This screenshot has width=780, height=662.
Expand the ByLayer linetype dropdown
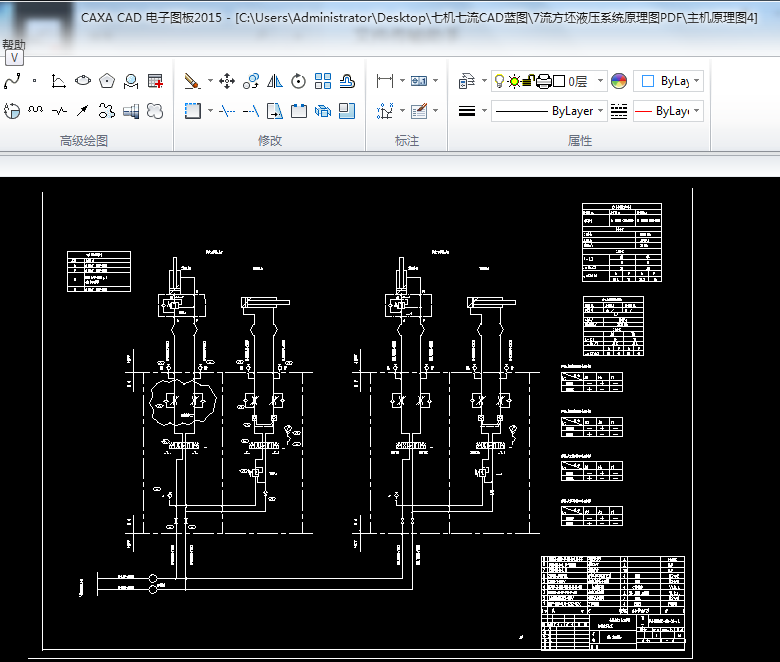tap(600, 111)
